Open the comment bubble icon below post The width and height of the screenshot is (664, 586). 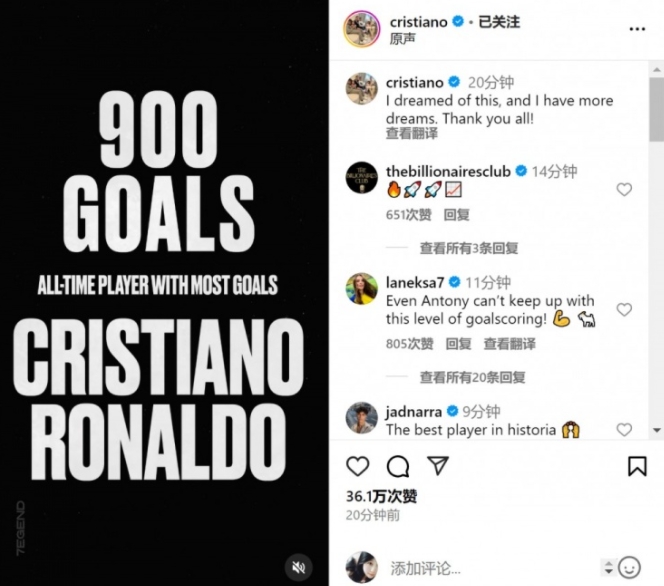coord(398,466)
